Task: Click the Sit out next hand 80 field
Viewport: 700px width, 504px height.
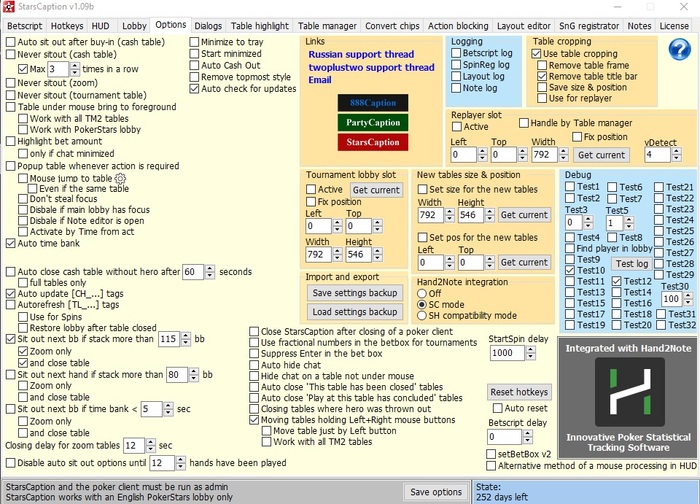Action: (x=177, y=375)
